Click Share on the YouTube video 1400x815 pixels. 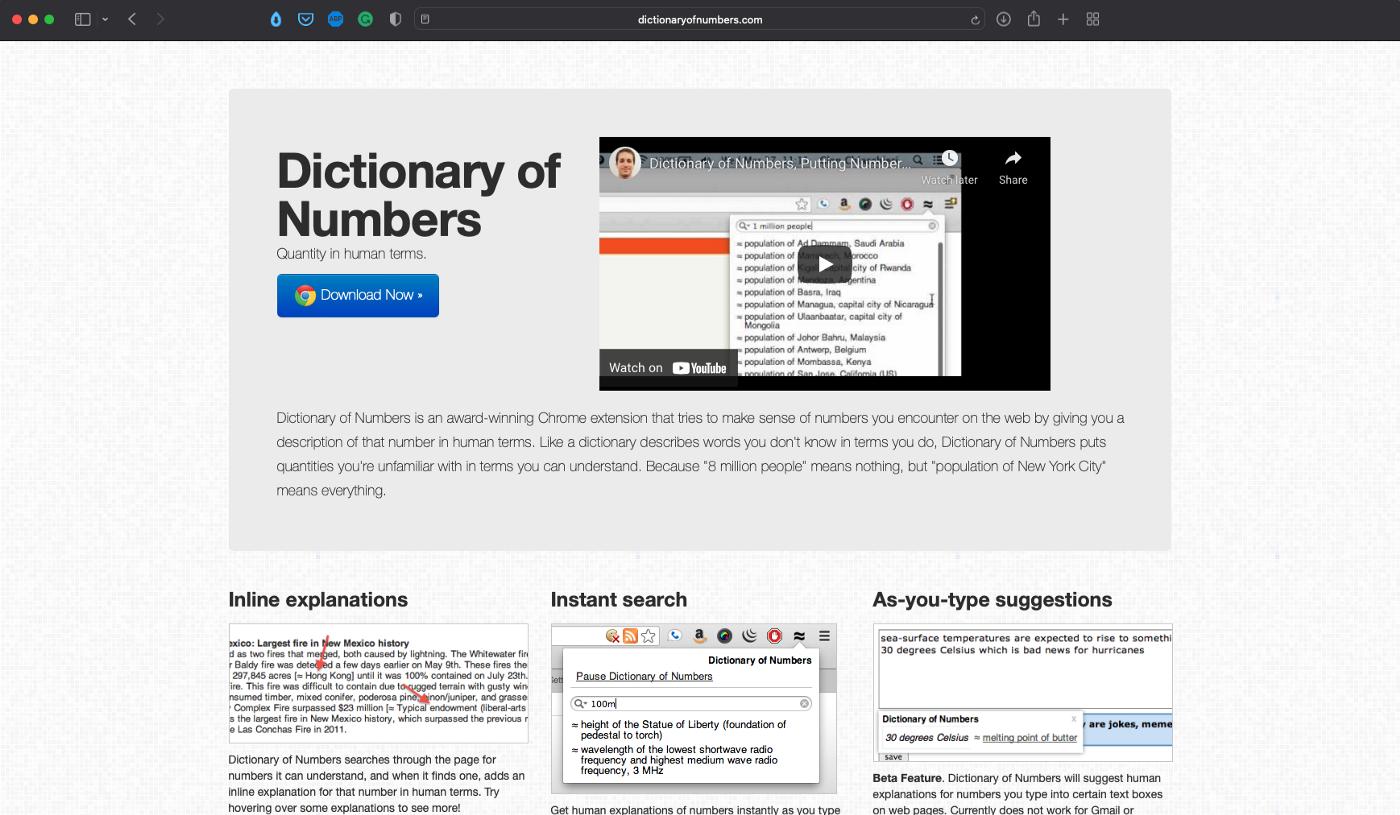tap(1012, 167)
